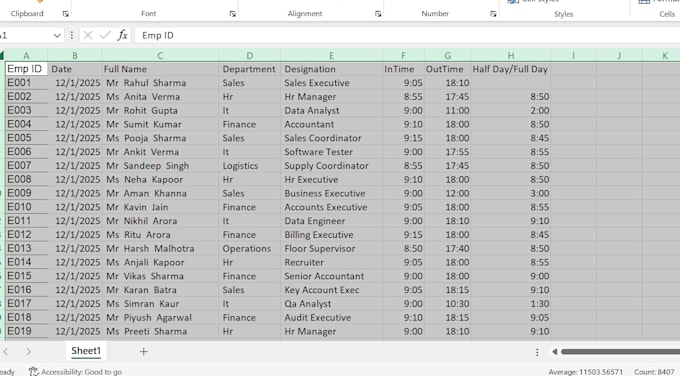The image size is (680, 376).
Task: Select column A header
Action: coord(26,56)
